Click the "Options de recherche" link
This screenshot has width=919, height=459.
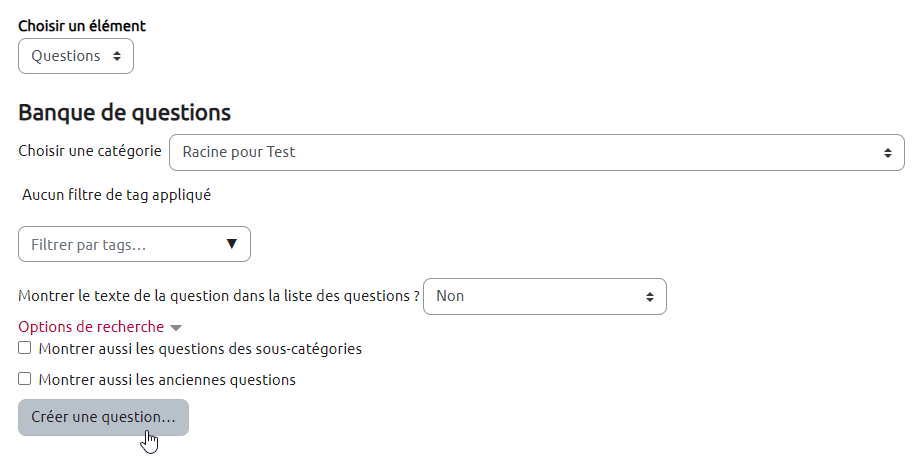[x=91, y=327]
